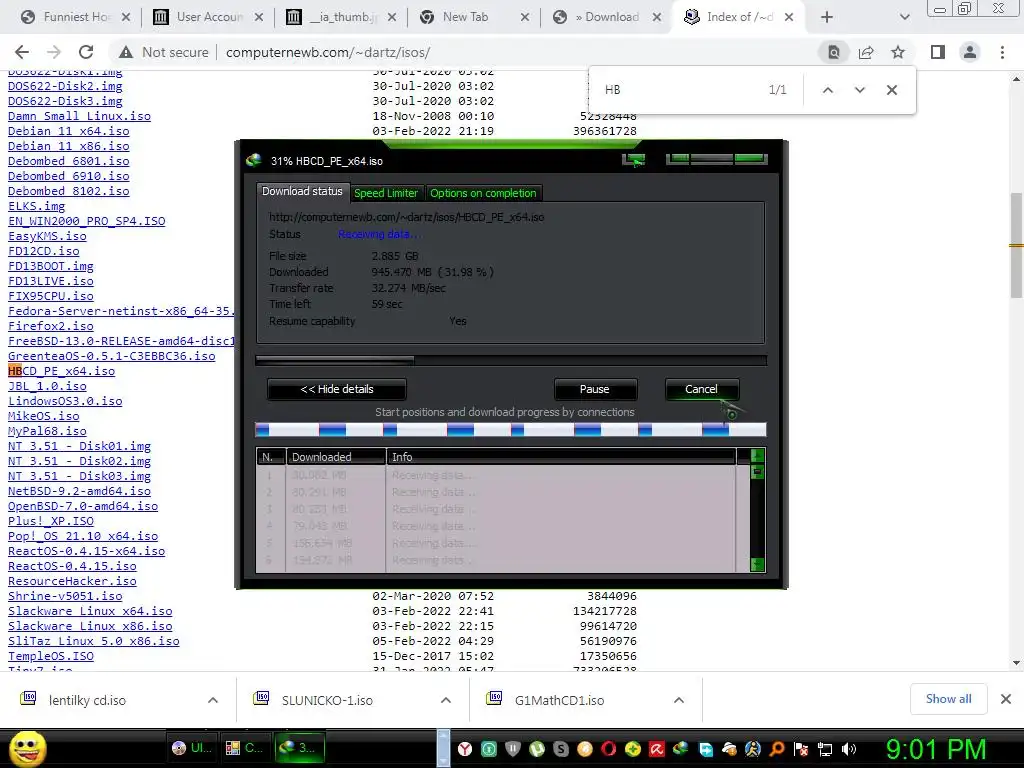1024x768 pixels.
Task: Click the gray S circle tray icon
Action: point(561,749)
